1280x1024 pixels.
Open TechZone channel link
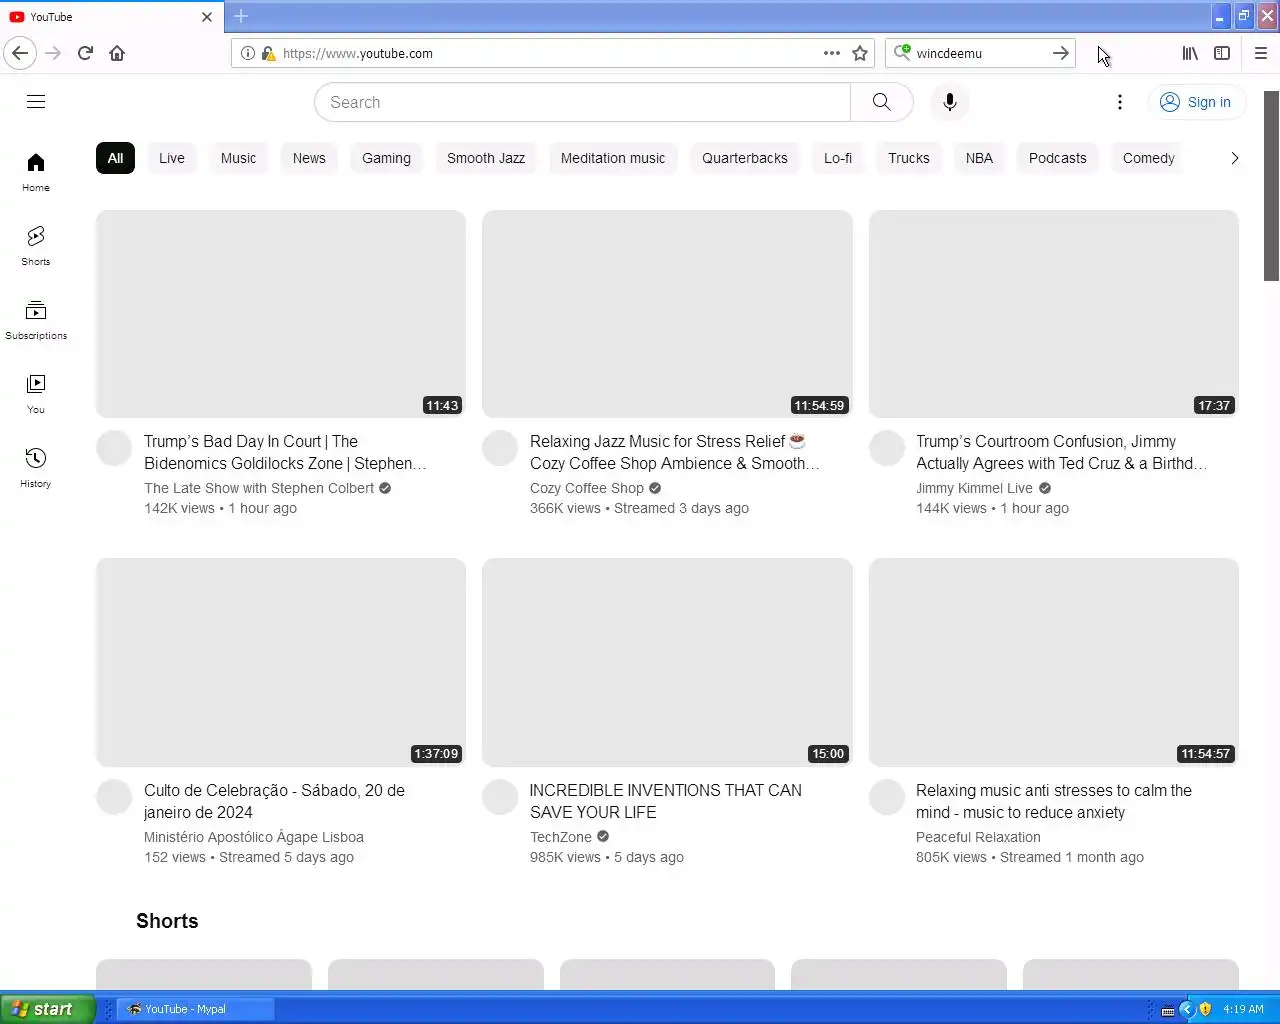[561, 837]
